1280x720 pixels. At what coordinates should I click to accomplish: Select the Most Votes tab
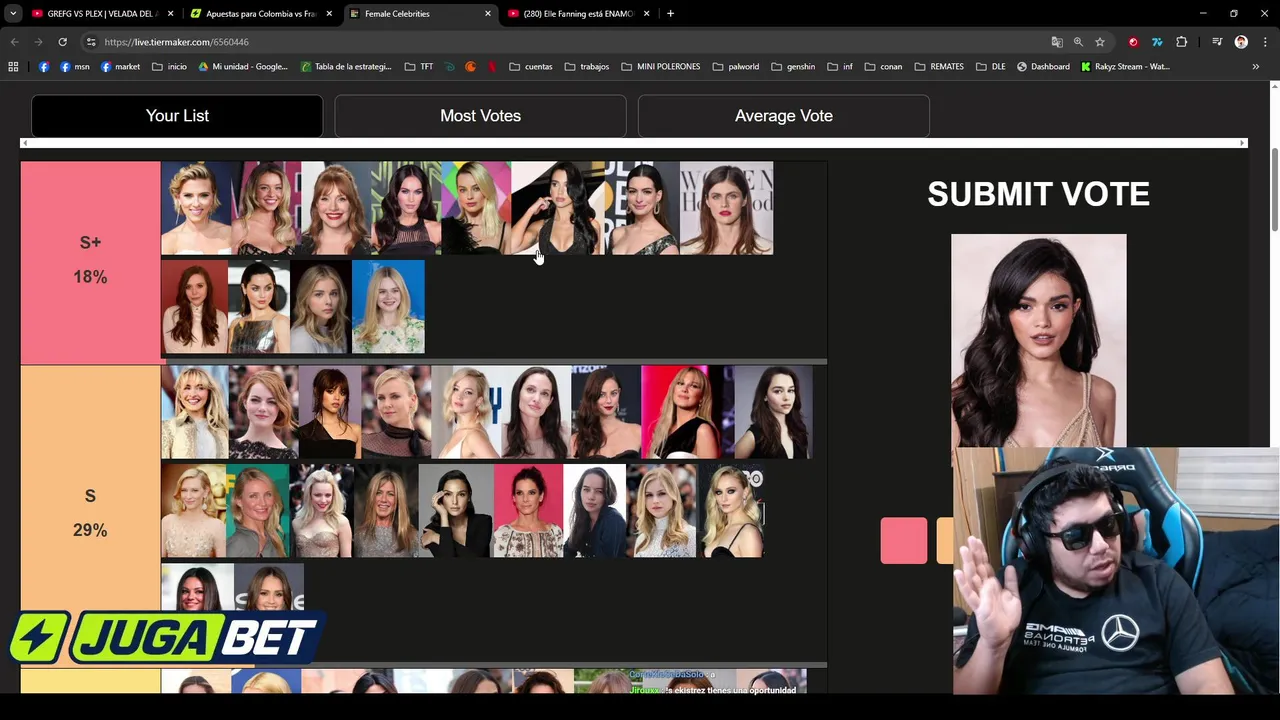point(480,116)
